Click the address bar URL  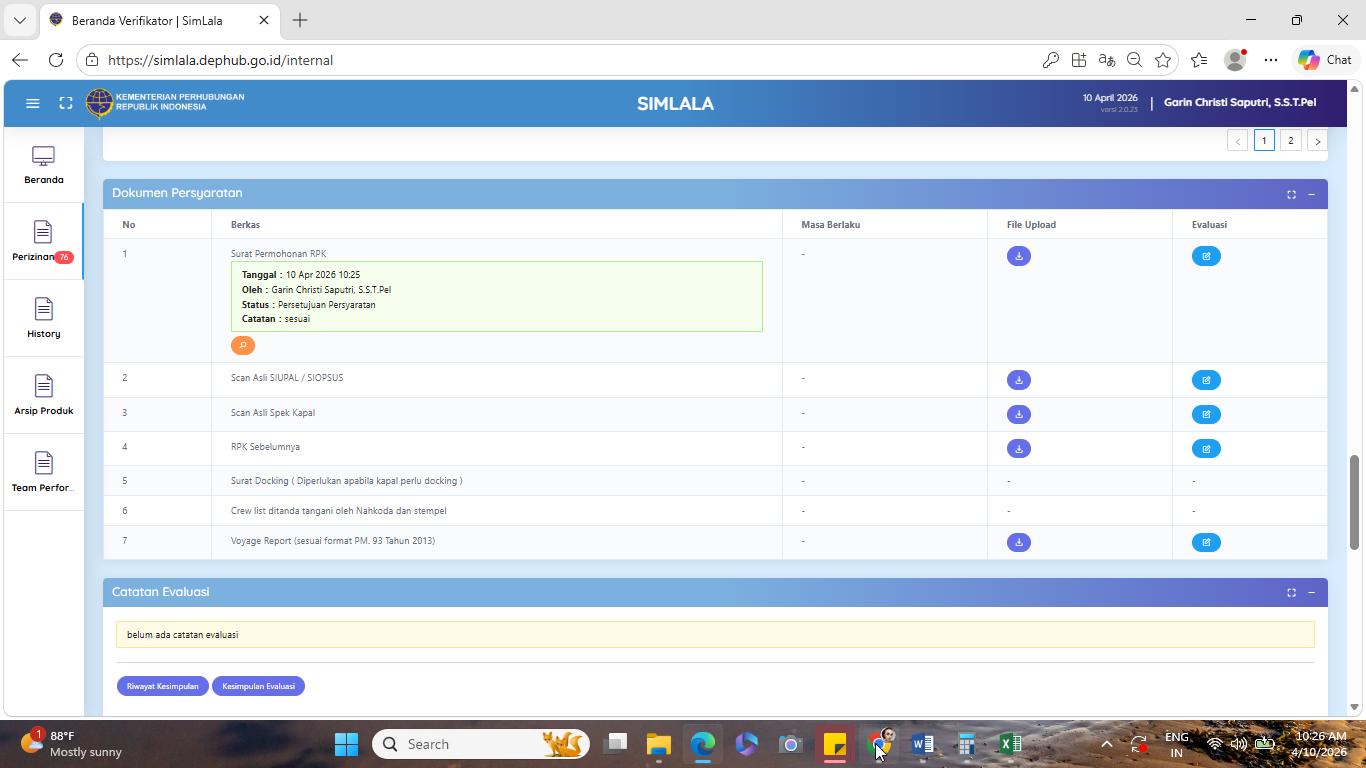click(x=220, y=60)
